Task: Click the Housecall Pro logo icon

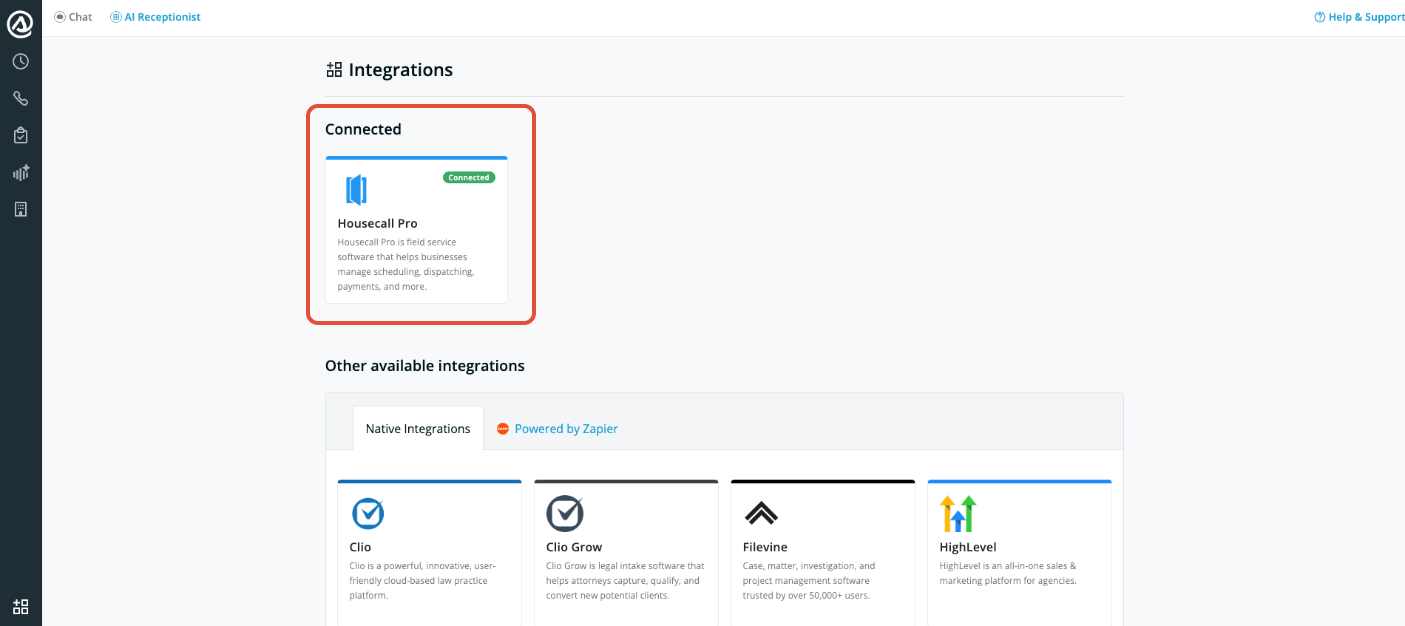Action: [357, 190]
